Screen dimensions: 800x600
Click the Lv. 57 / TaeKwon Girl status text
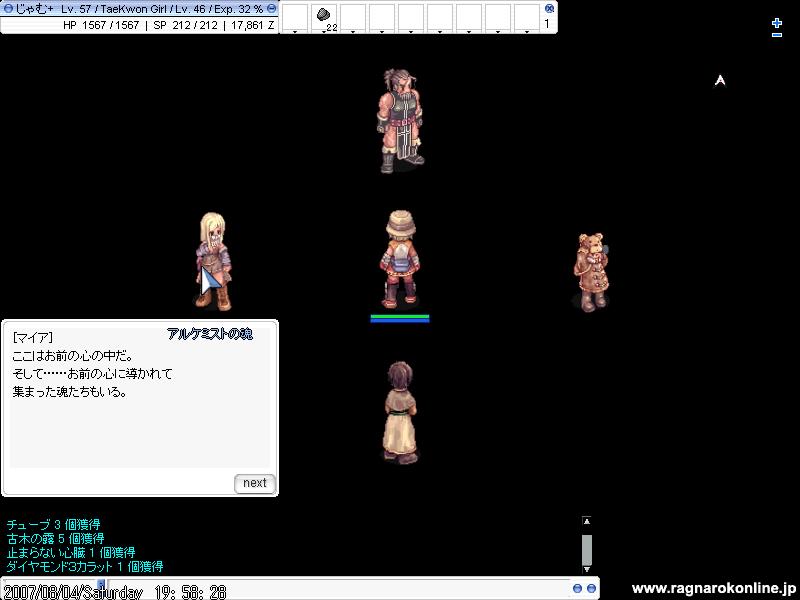[114, 9]
